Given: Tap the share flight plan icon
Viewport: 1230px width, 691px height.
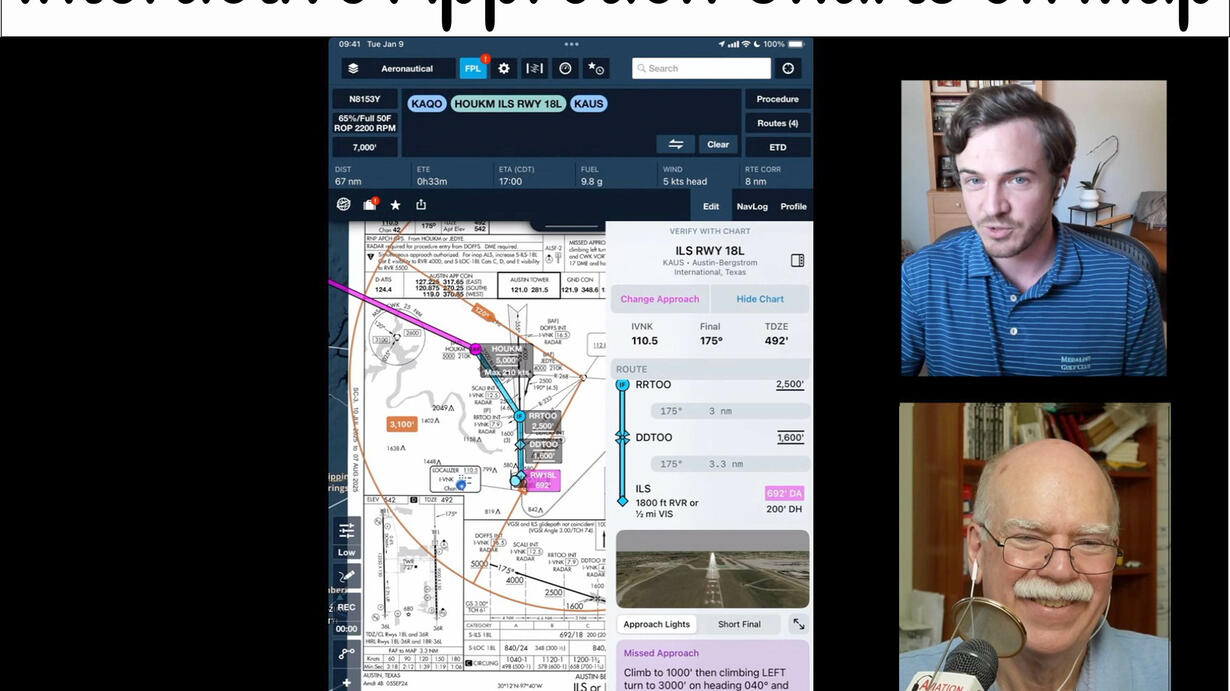Looking at the screenshot, I should coord(421,205).
